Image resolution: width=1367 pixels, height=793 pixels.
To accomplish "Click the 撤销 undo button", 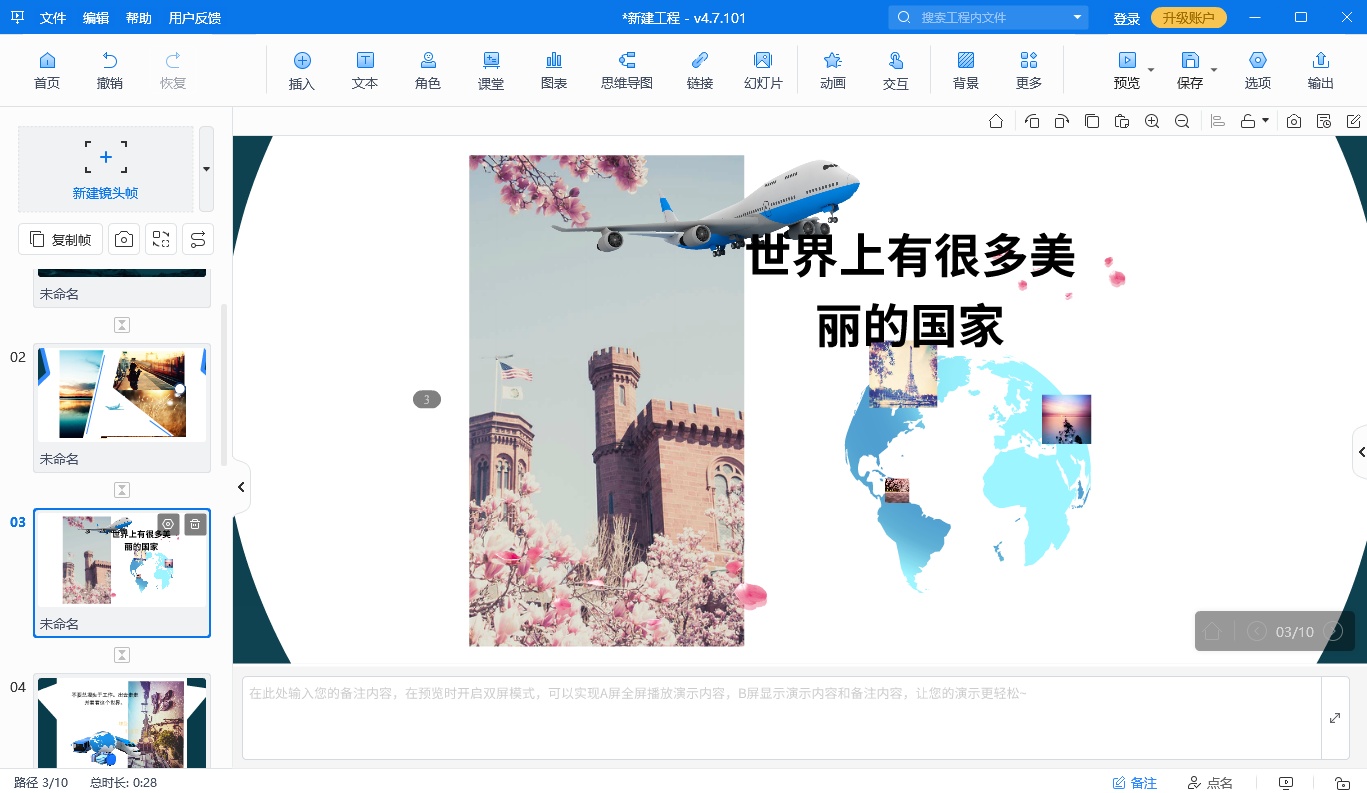I will [110, 71].
